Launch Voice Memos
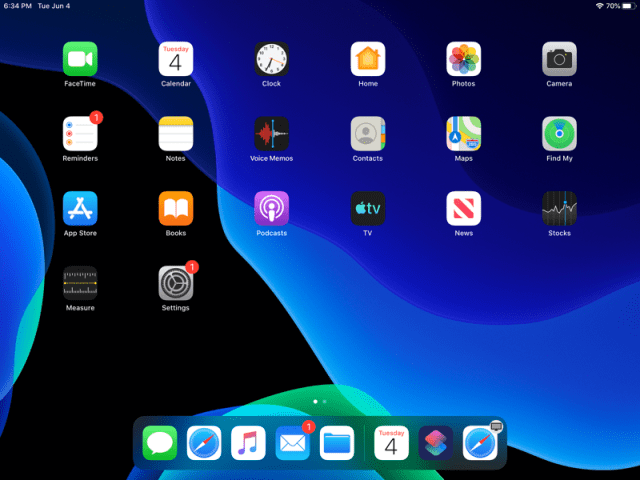 [271, 133]
